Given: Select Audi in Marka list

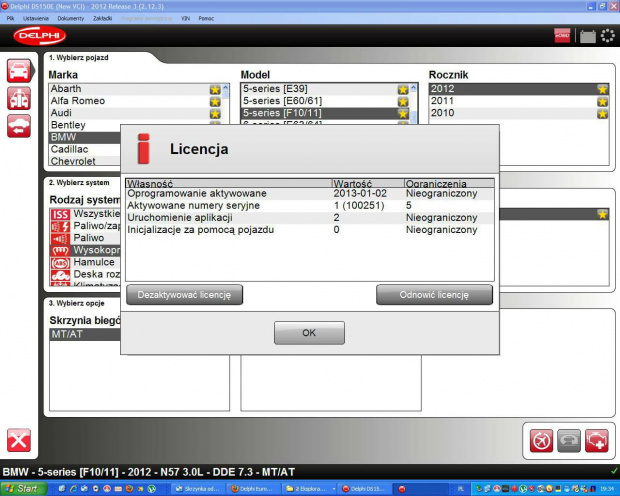Looking at the screenshot, I should (x=134, y=113).
